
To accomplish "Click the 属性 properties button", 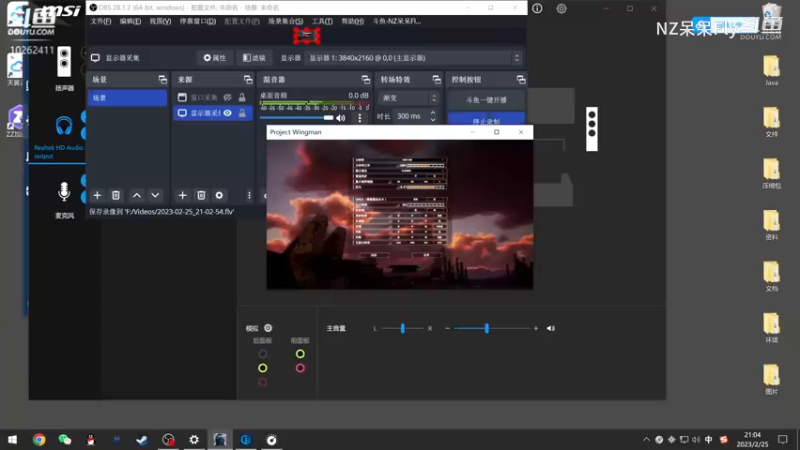I will (215, 58).
